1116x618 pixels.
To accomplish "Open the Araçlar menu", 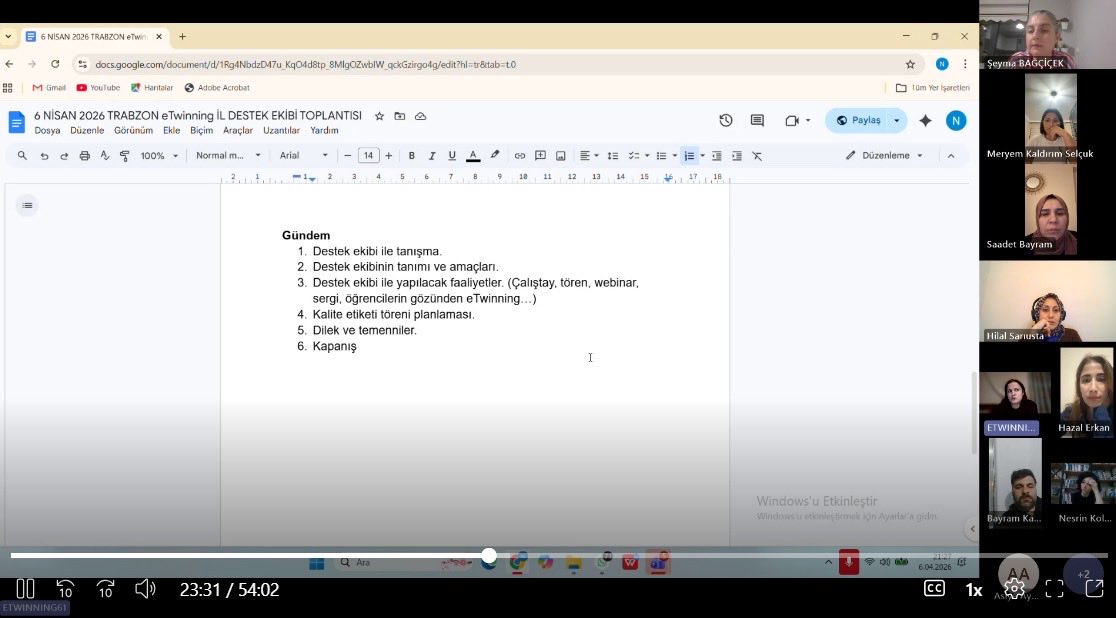I will tap(238, 130).
